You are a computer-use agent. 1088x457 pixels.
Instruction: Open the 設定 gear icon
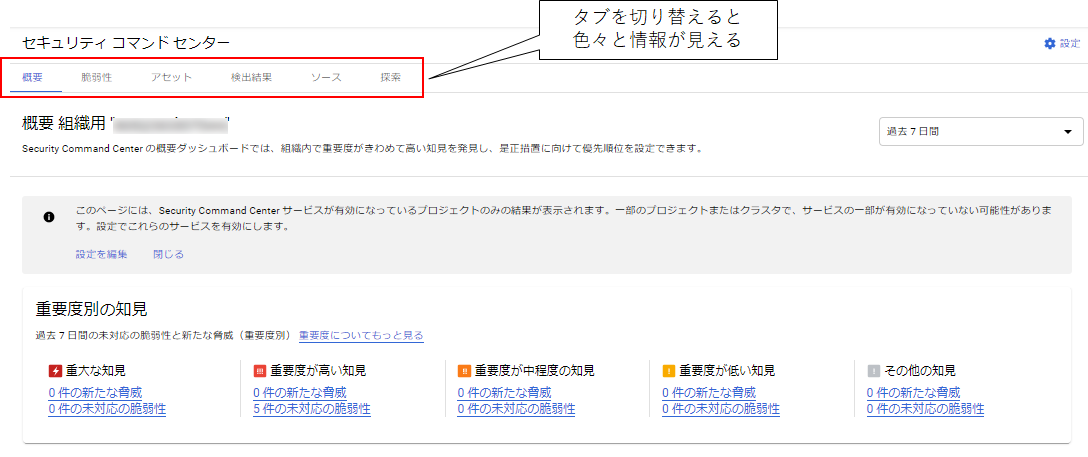coord(1049,44)
